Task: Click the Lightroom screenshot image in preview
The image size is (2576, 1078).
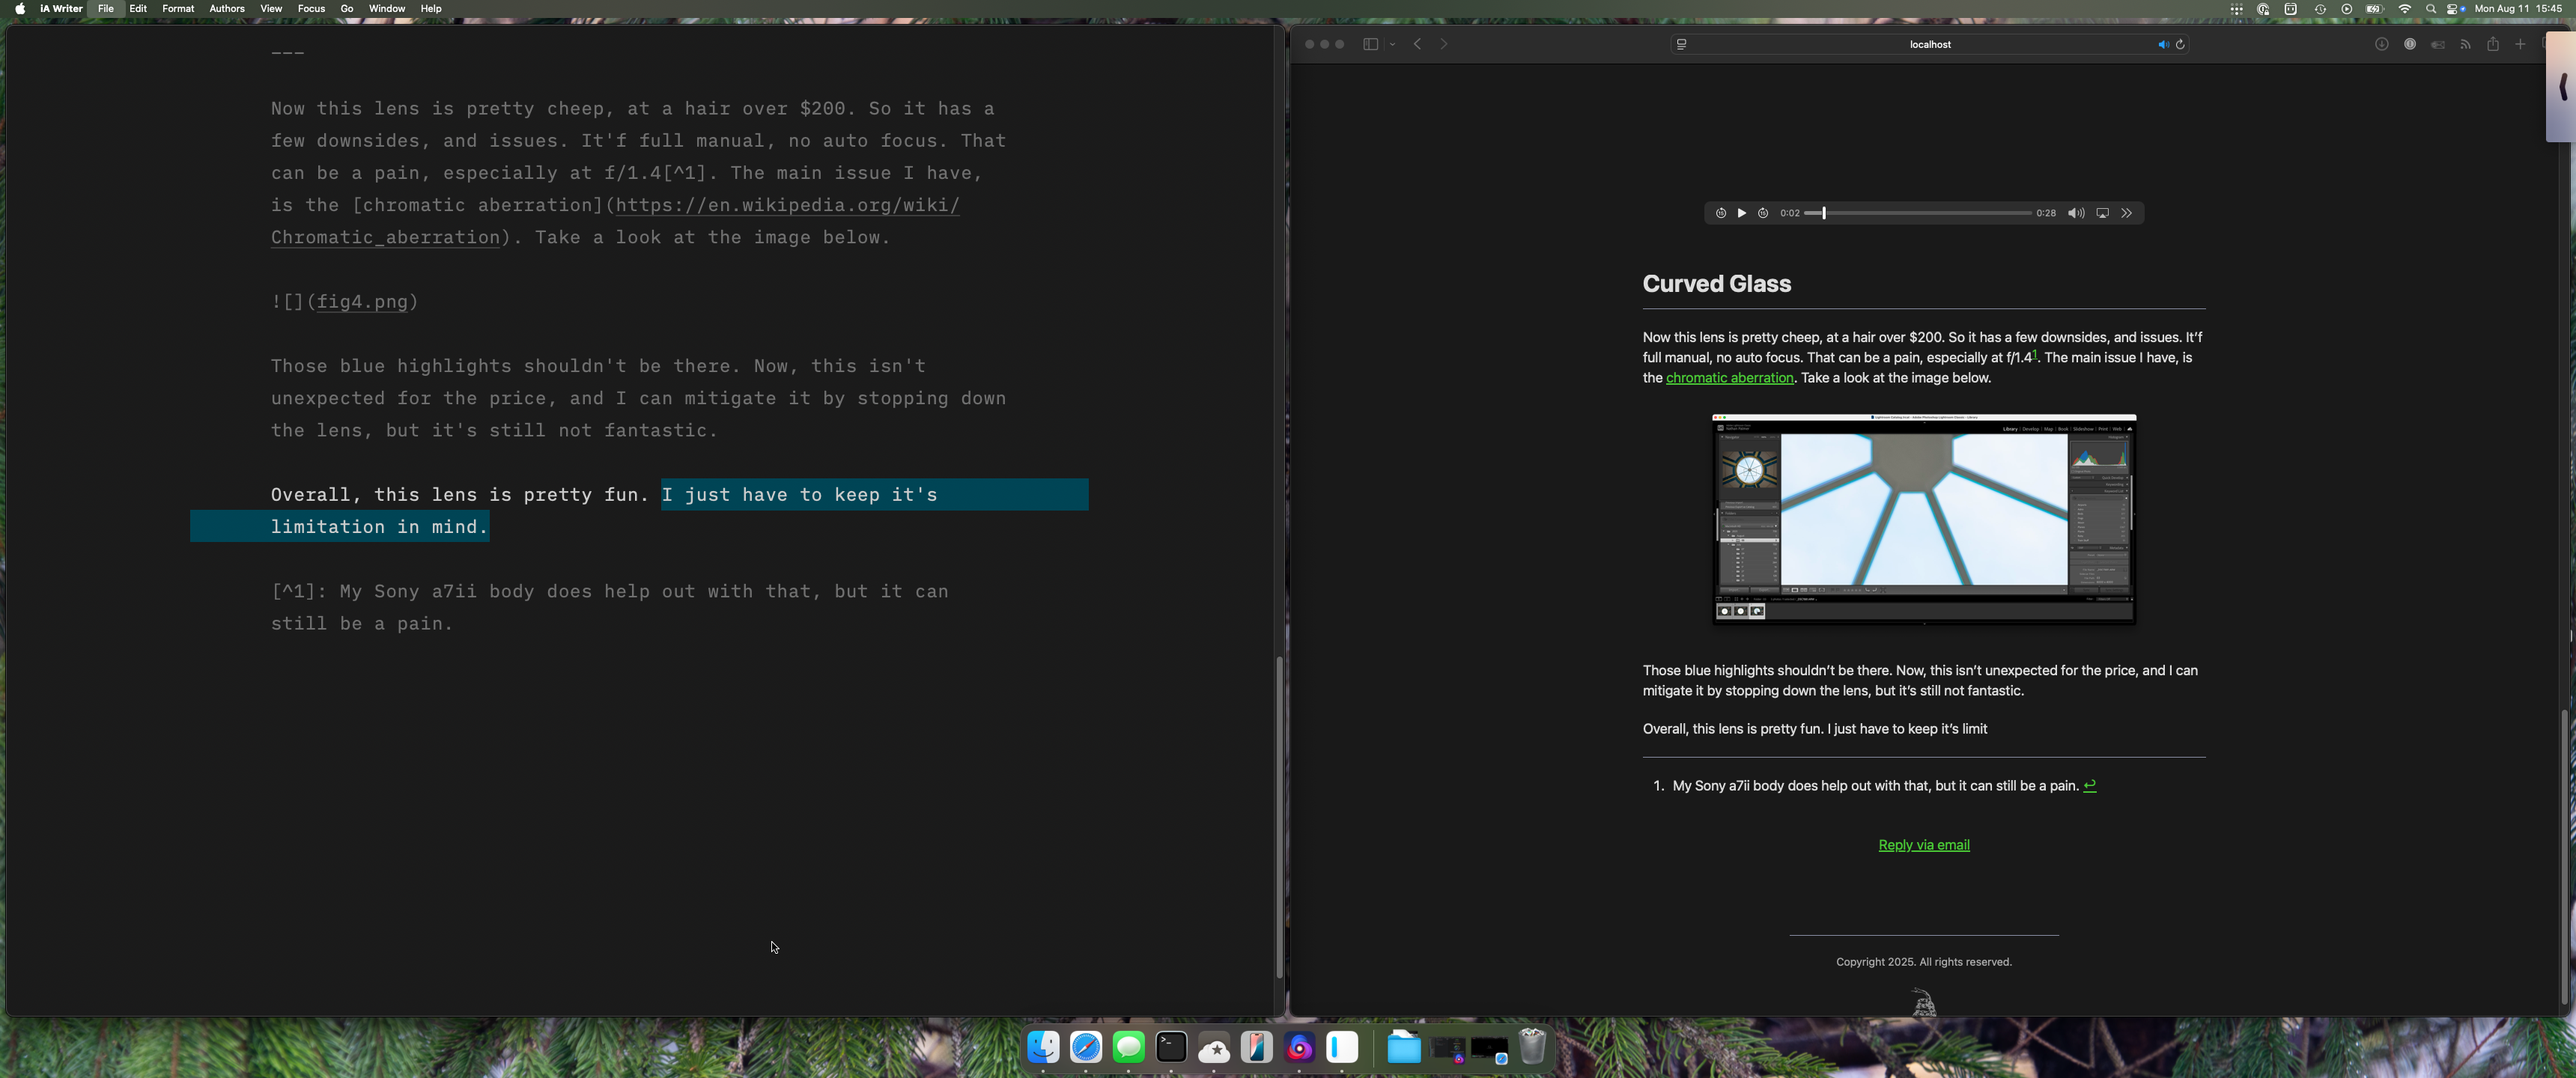Action: (x=1923, y=518)
